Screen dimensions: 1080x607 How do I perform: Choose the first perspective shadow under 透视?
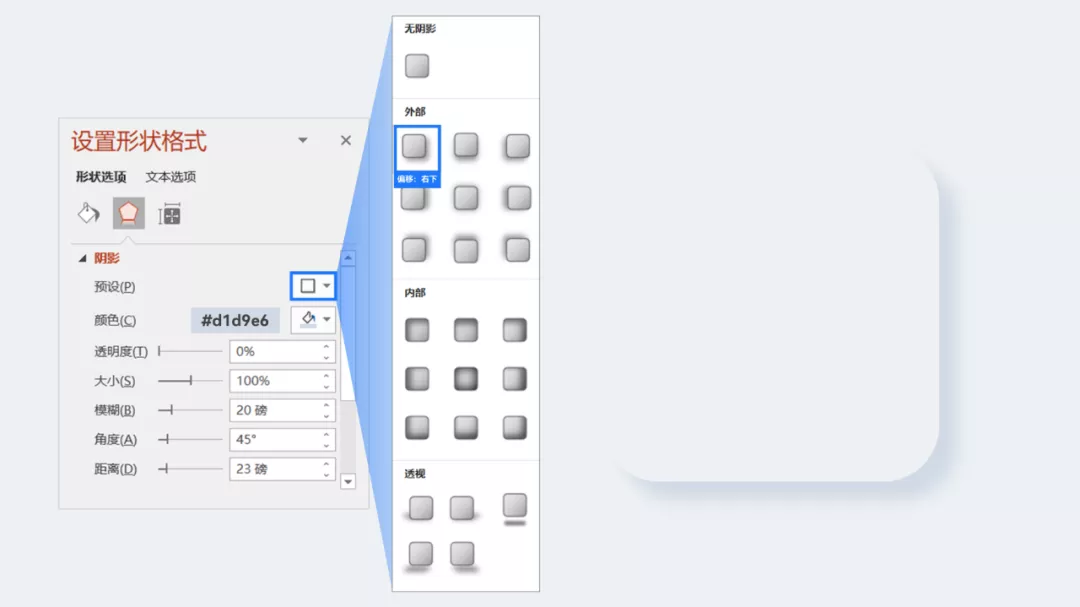click(x=420, y=508)
